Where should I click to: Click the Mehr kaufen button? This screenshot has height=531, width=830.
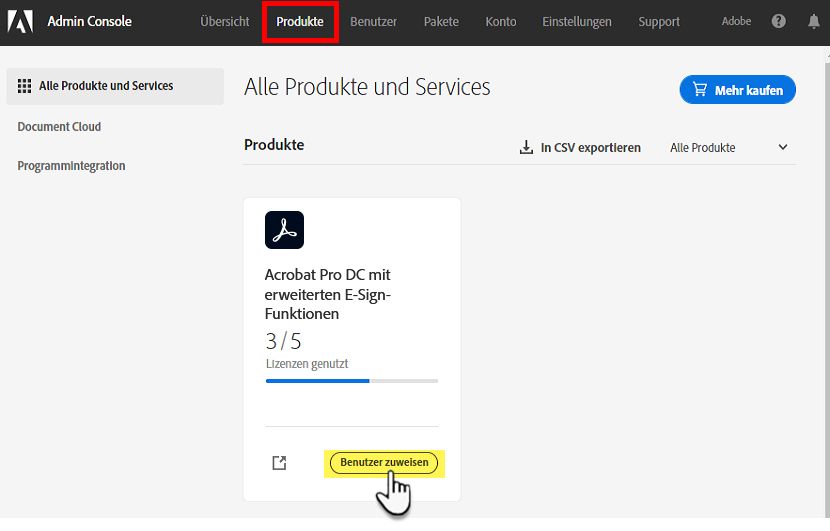tap(737, 89)
